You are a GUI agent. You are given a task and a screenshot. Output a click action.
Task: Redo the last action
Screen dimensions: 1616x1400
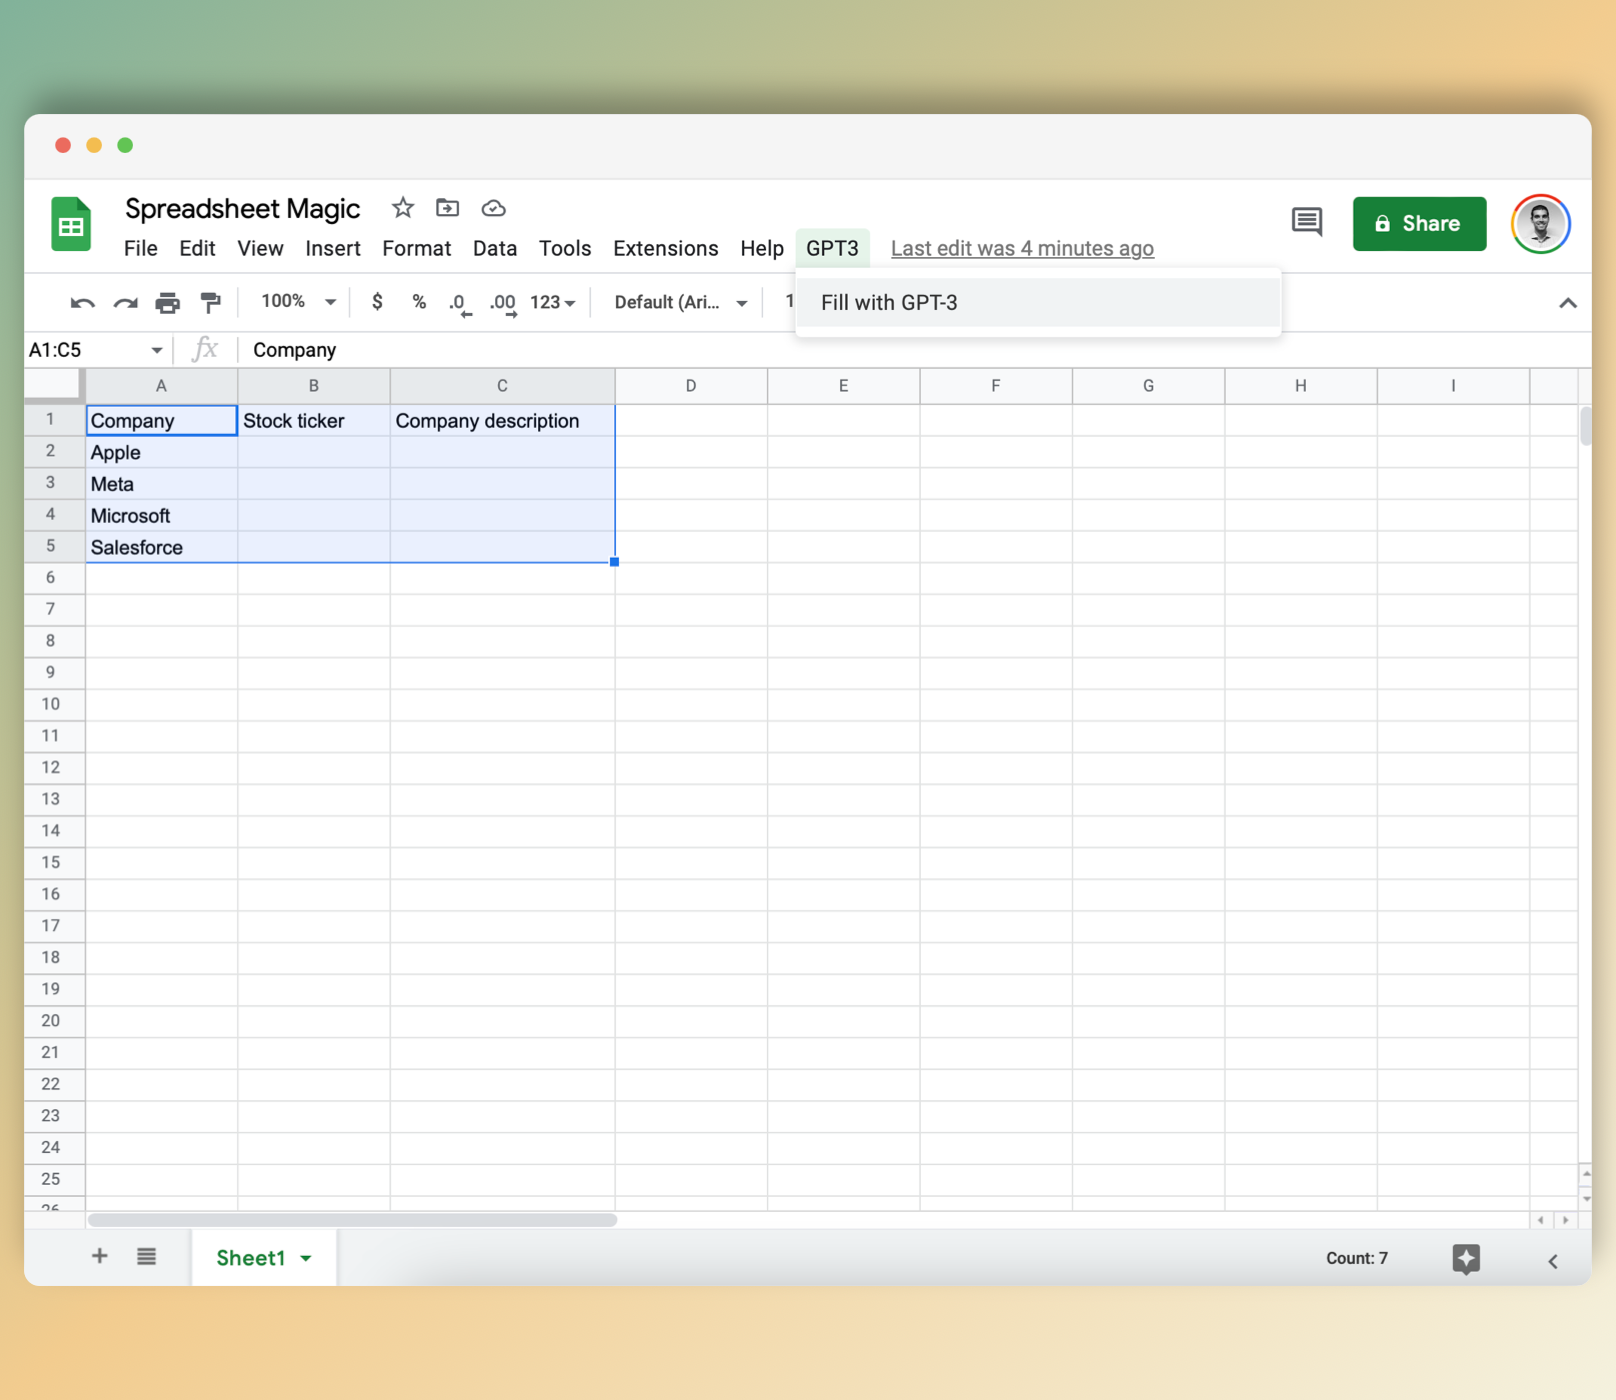pyautogui.click(x=125, y=302)
